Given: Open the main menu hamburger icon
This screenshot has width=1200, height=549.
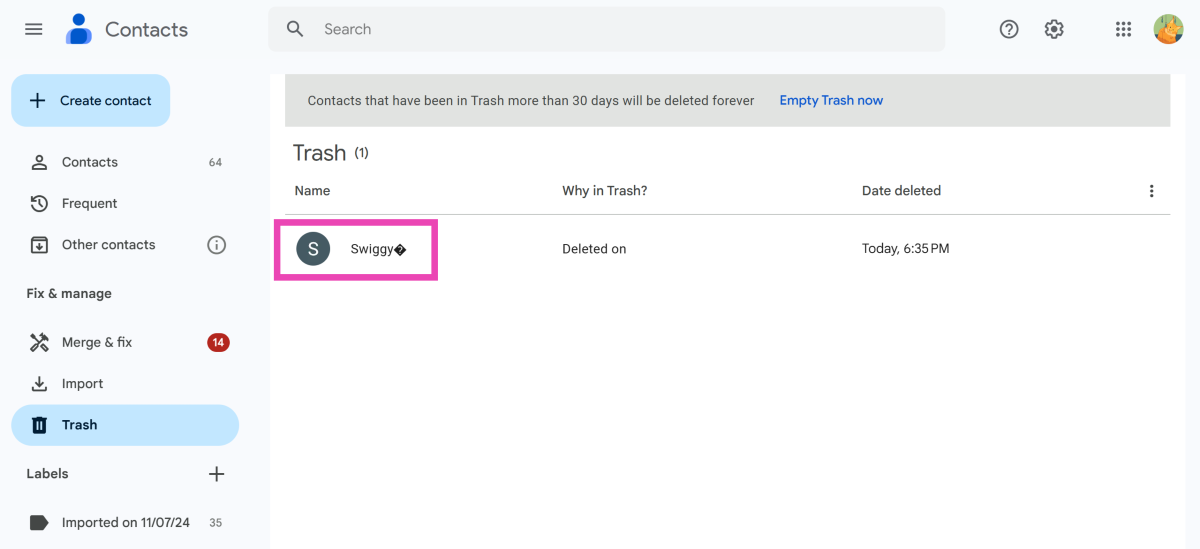Looking at the screenshot, I should 34,29.
